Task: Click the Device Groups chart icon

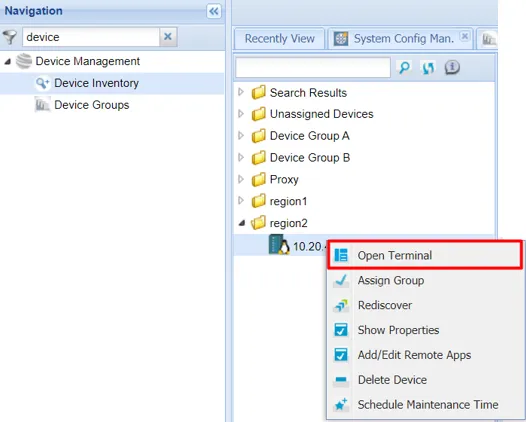Action: (43, 105)
